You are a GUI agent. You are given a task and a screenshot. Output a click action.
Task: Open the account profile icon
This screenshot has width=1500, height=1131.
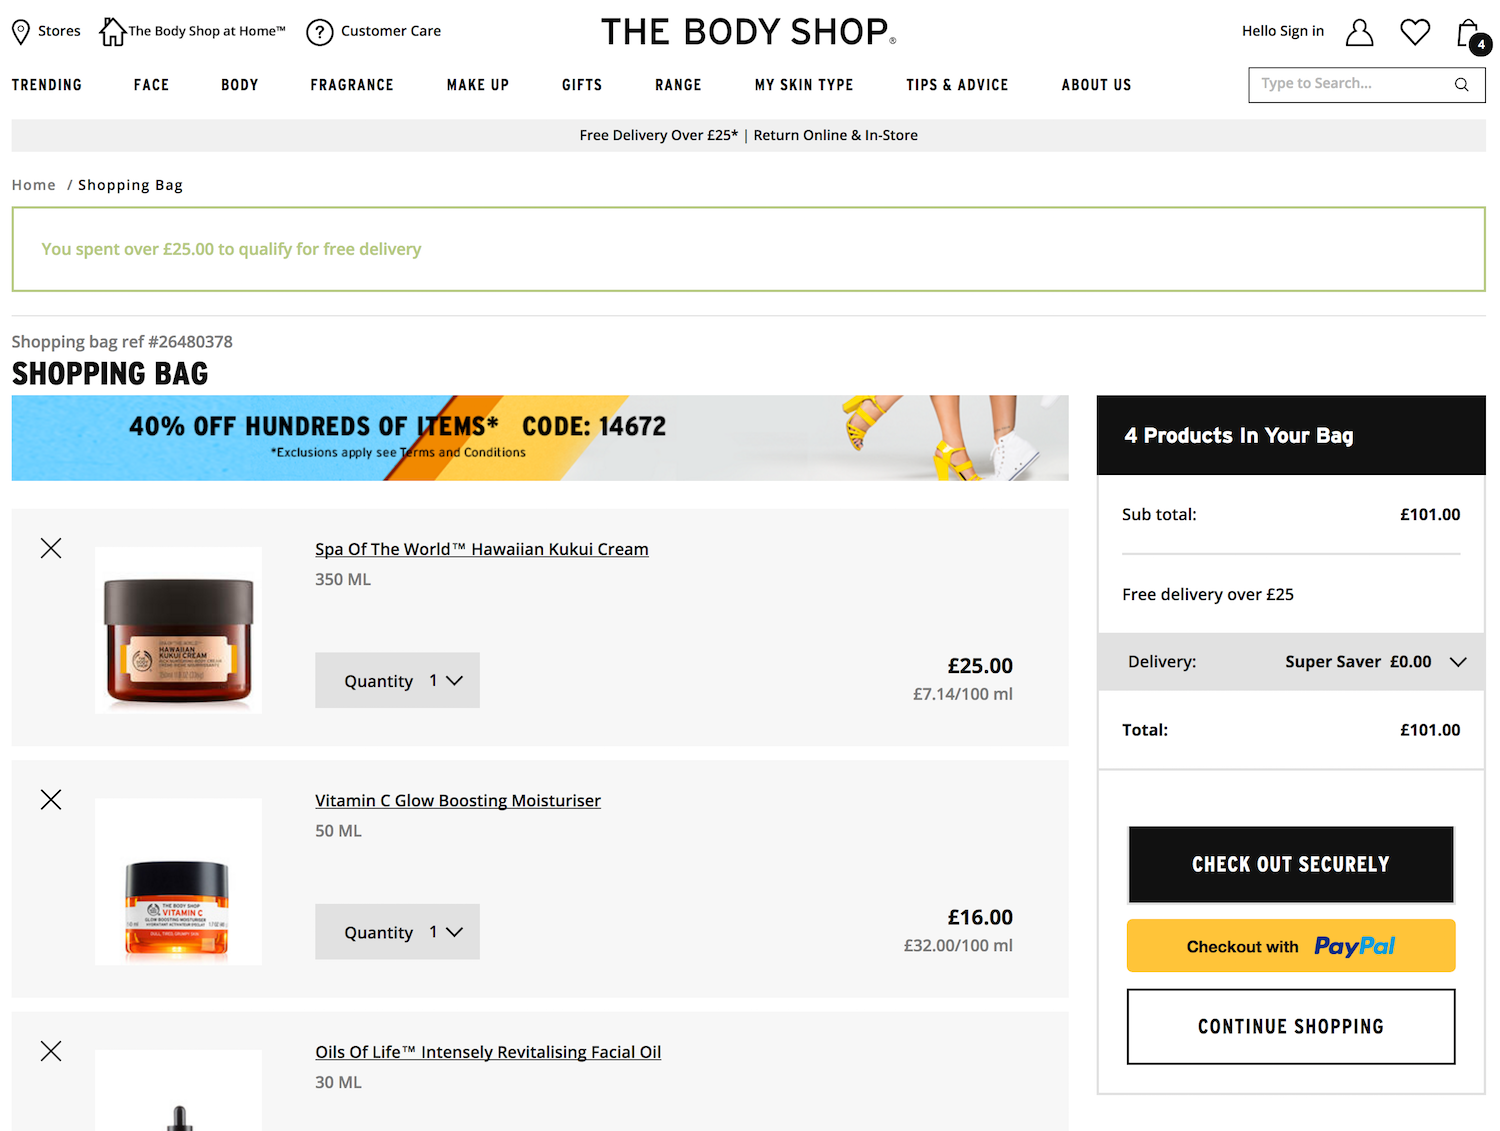pos(1359,32)
